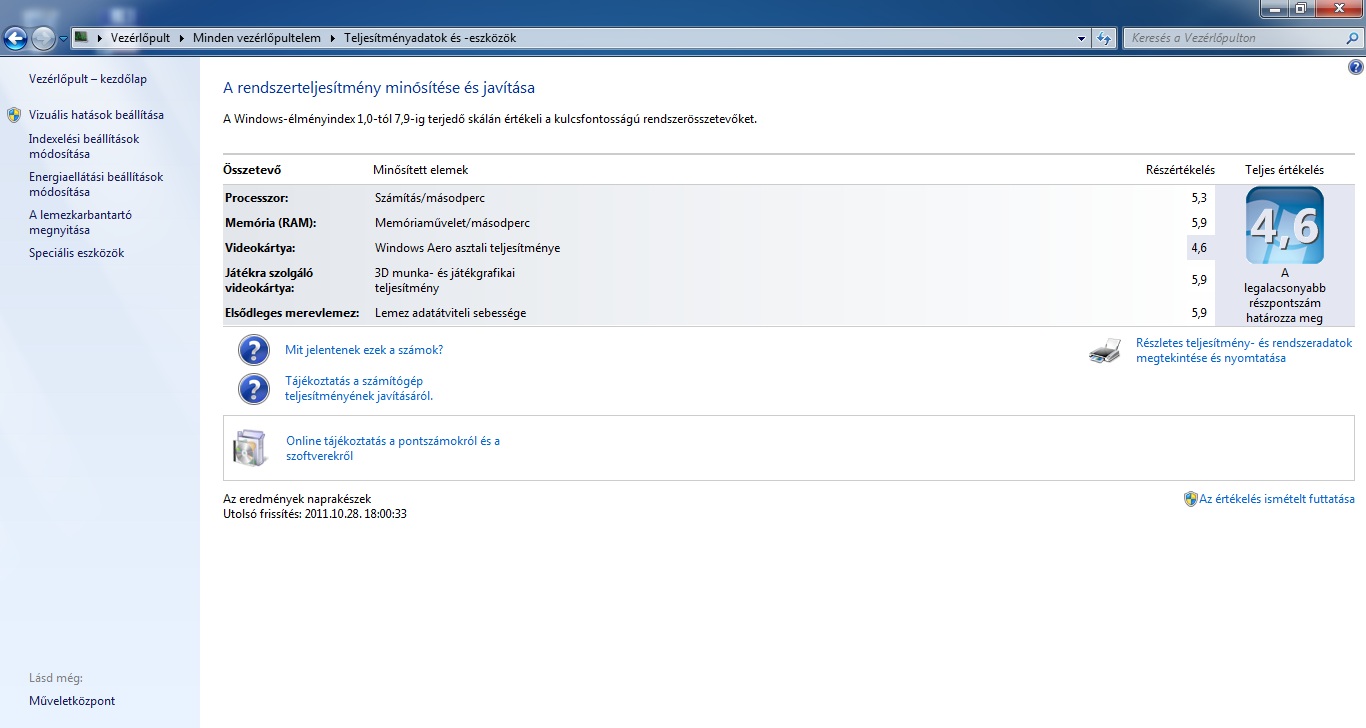Click the large 4,6 base score badge
The height and width of the screenshot is (728, 1366).
point(1285,225)
